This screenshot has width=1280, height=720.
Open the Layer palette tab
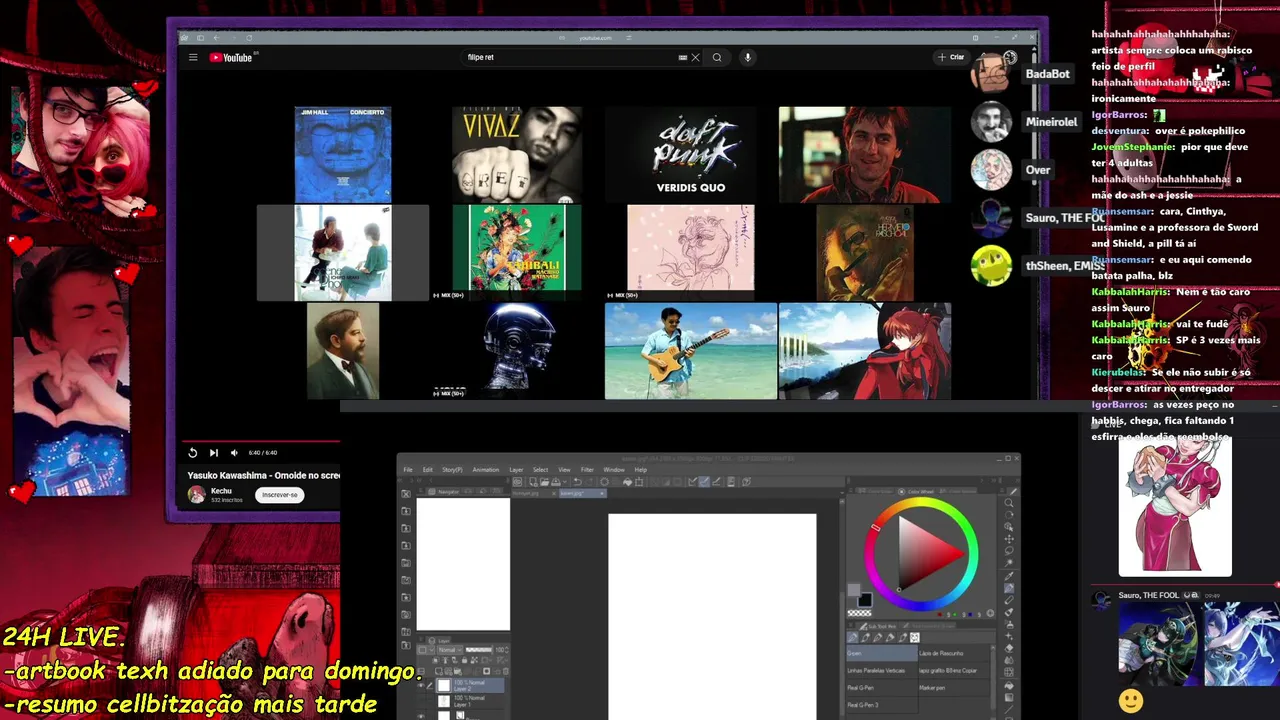(x=438, y=641)
